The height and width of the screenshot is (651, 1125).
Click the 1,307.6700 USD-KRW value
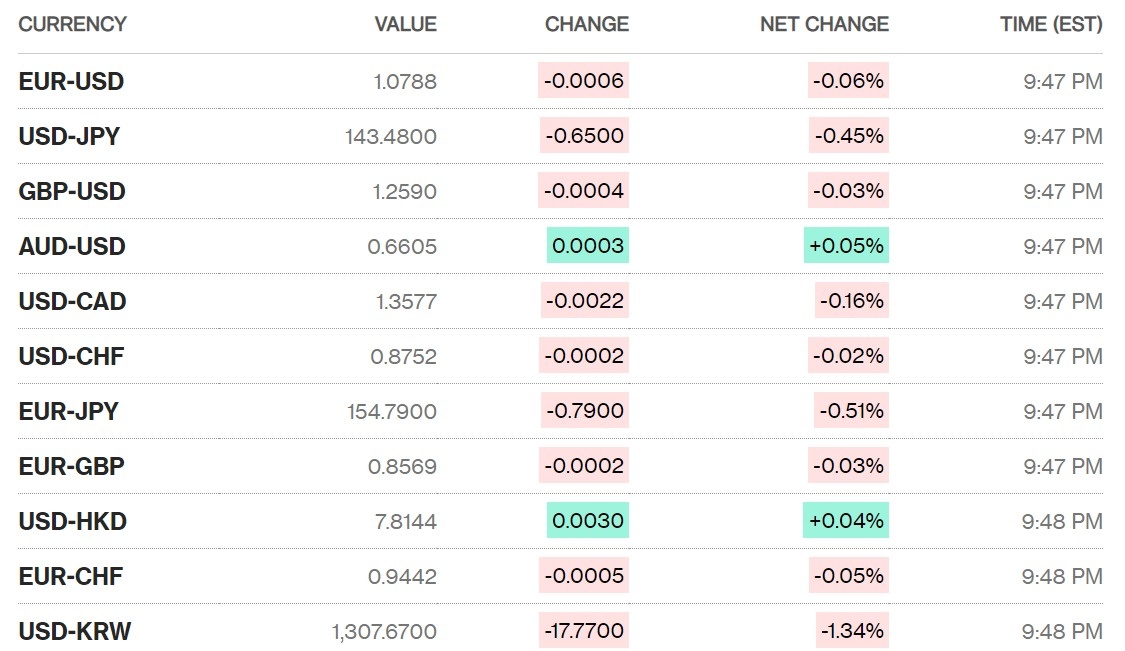click(x=384, y=632)
